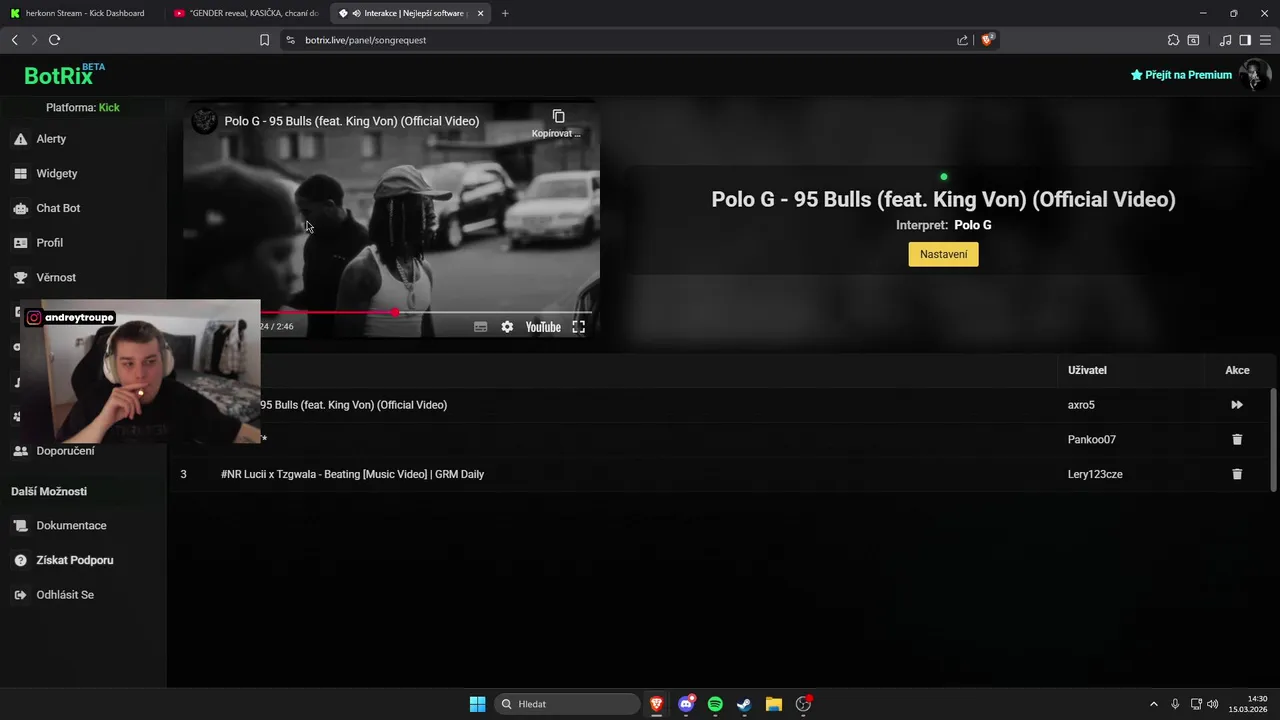Open YouTube player settings gear
Image resolution: width=1280 pixels, height=720 pixels.
pyautogui.click(x=507, y=327)
